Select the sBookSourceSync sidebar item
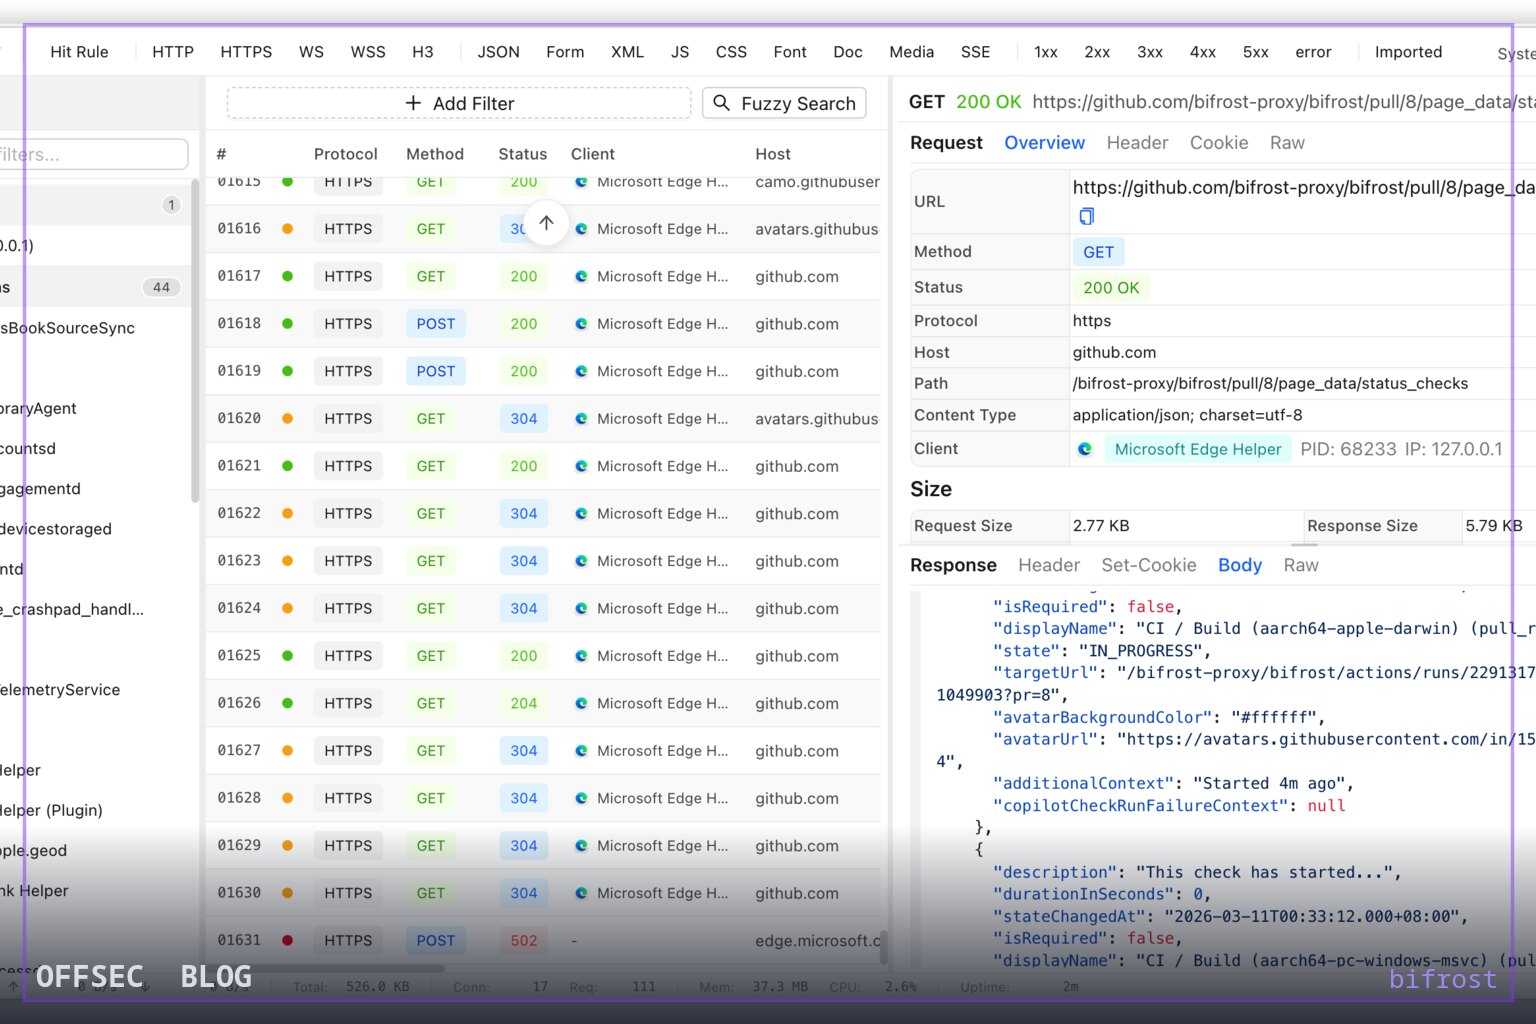This screenshot has width=1536, height=1024. point(67,328)
